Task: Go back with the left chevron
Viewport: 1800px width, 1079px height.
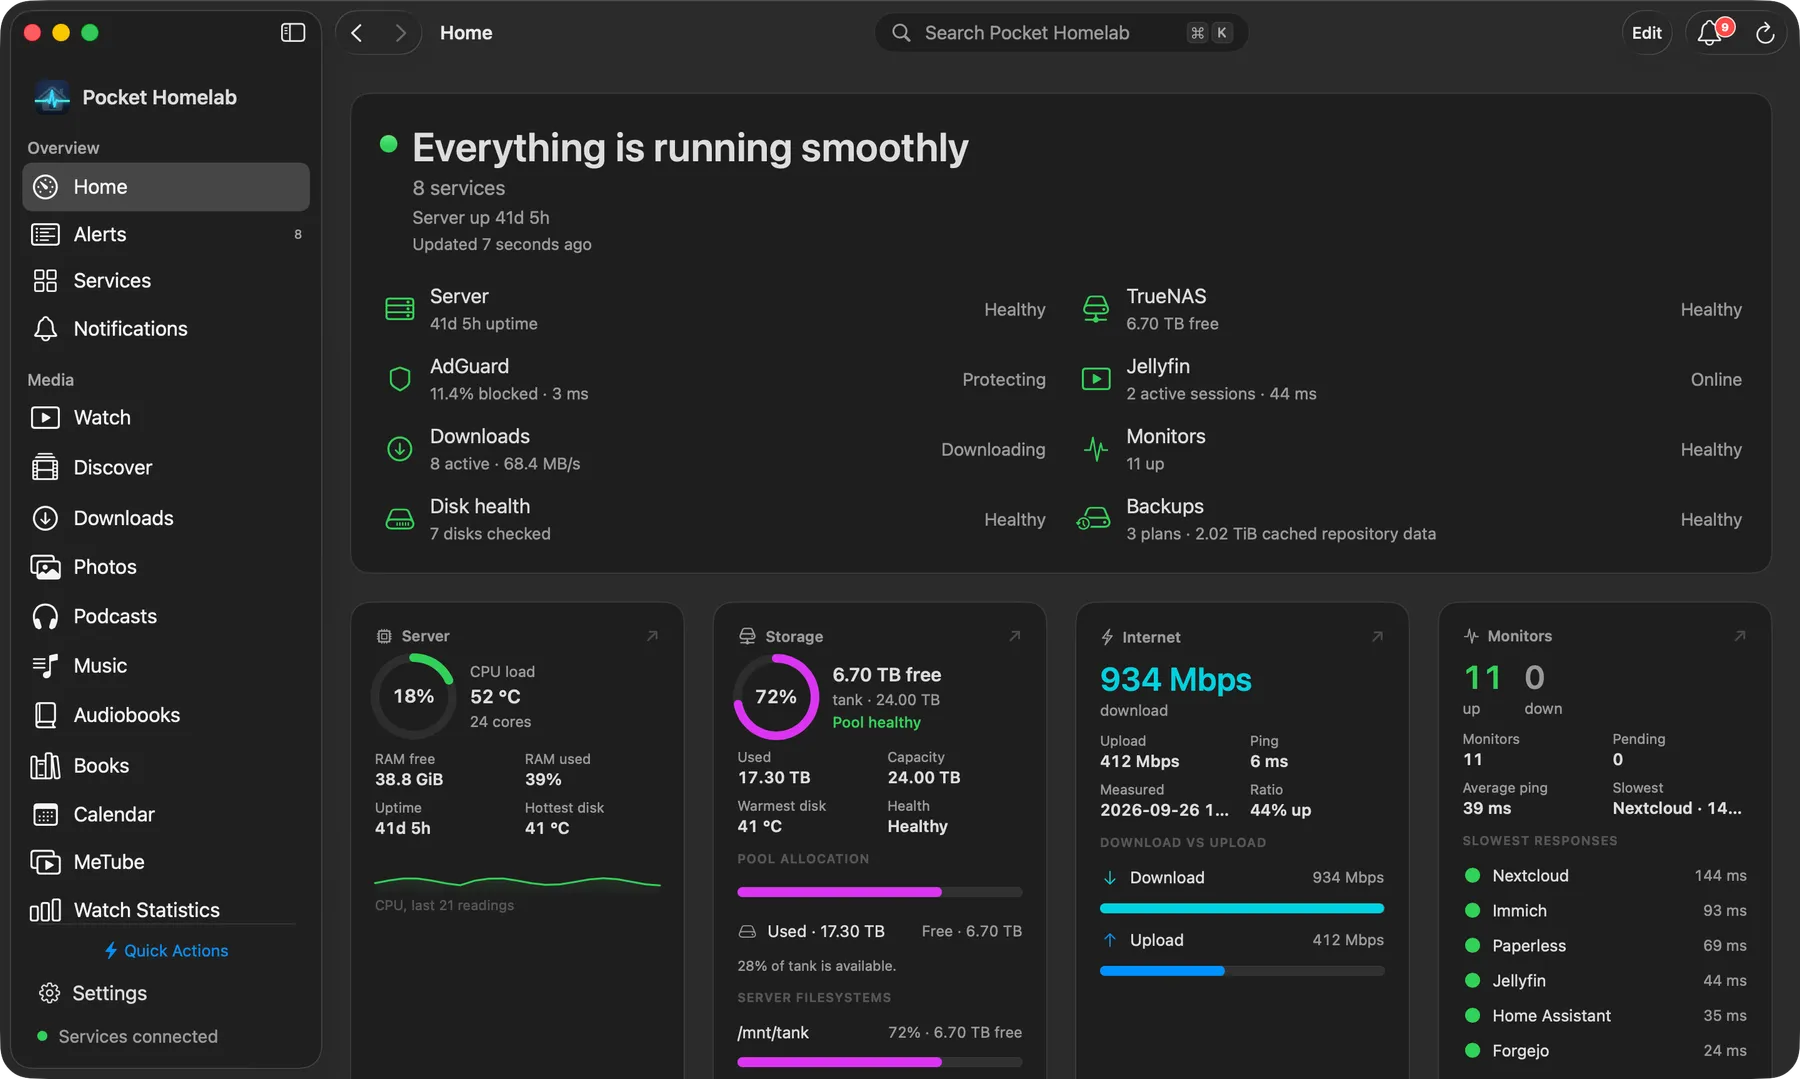Action: (x=357, y=33)
